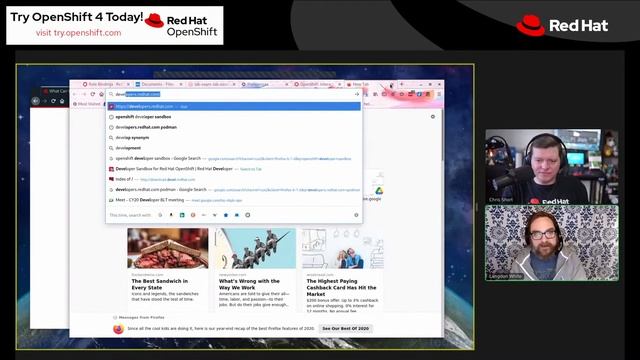Close the Preferences tab
Screen dimensions: 640x360
pos(287,84)
